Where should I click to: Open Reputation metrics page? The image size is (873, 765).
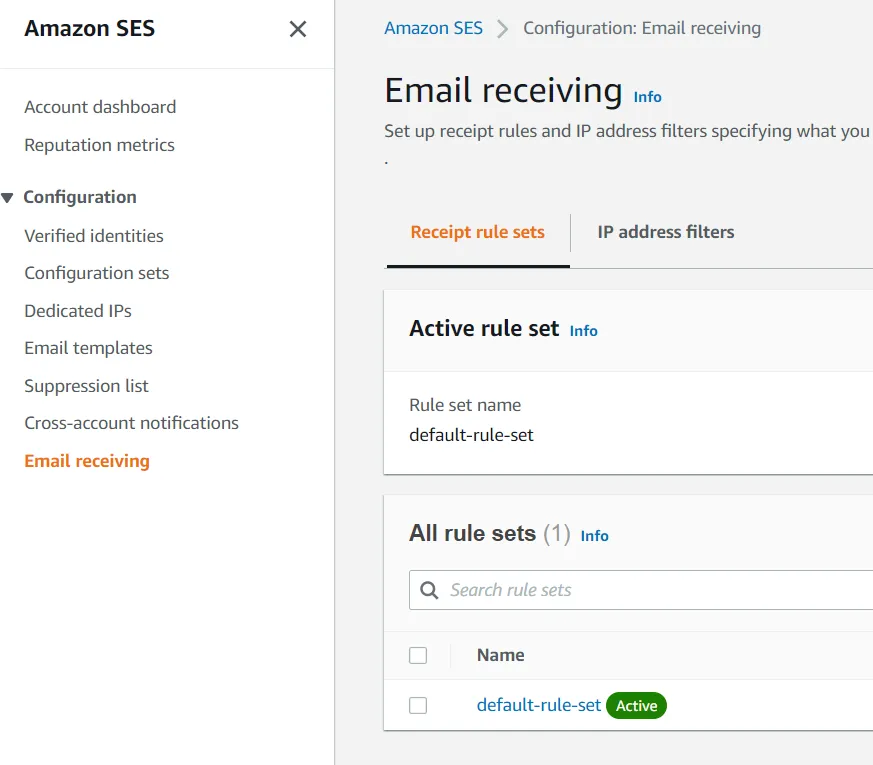tap(99, 145)
